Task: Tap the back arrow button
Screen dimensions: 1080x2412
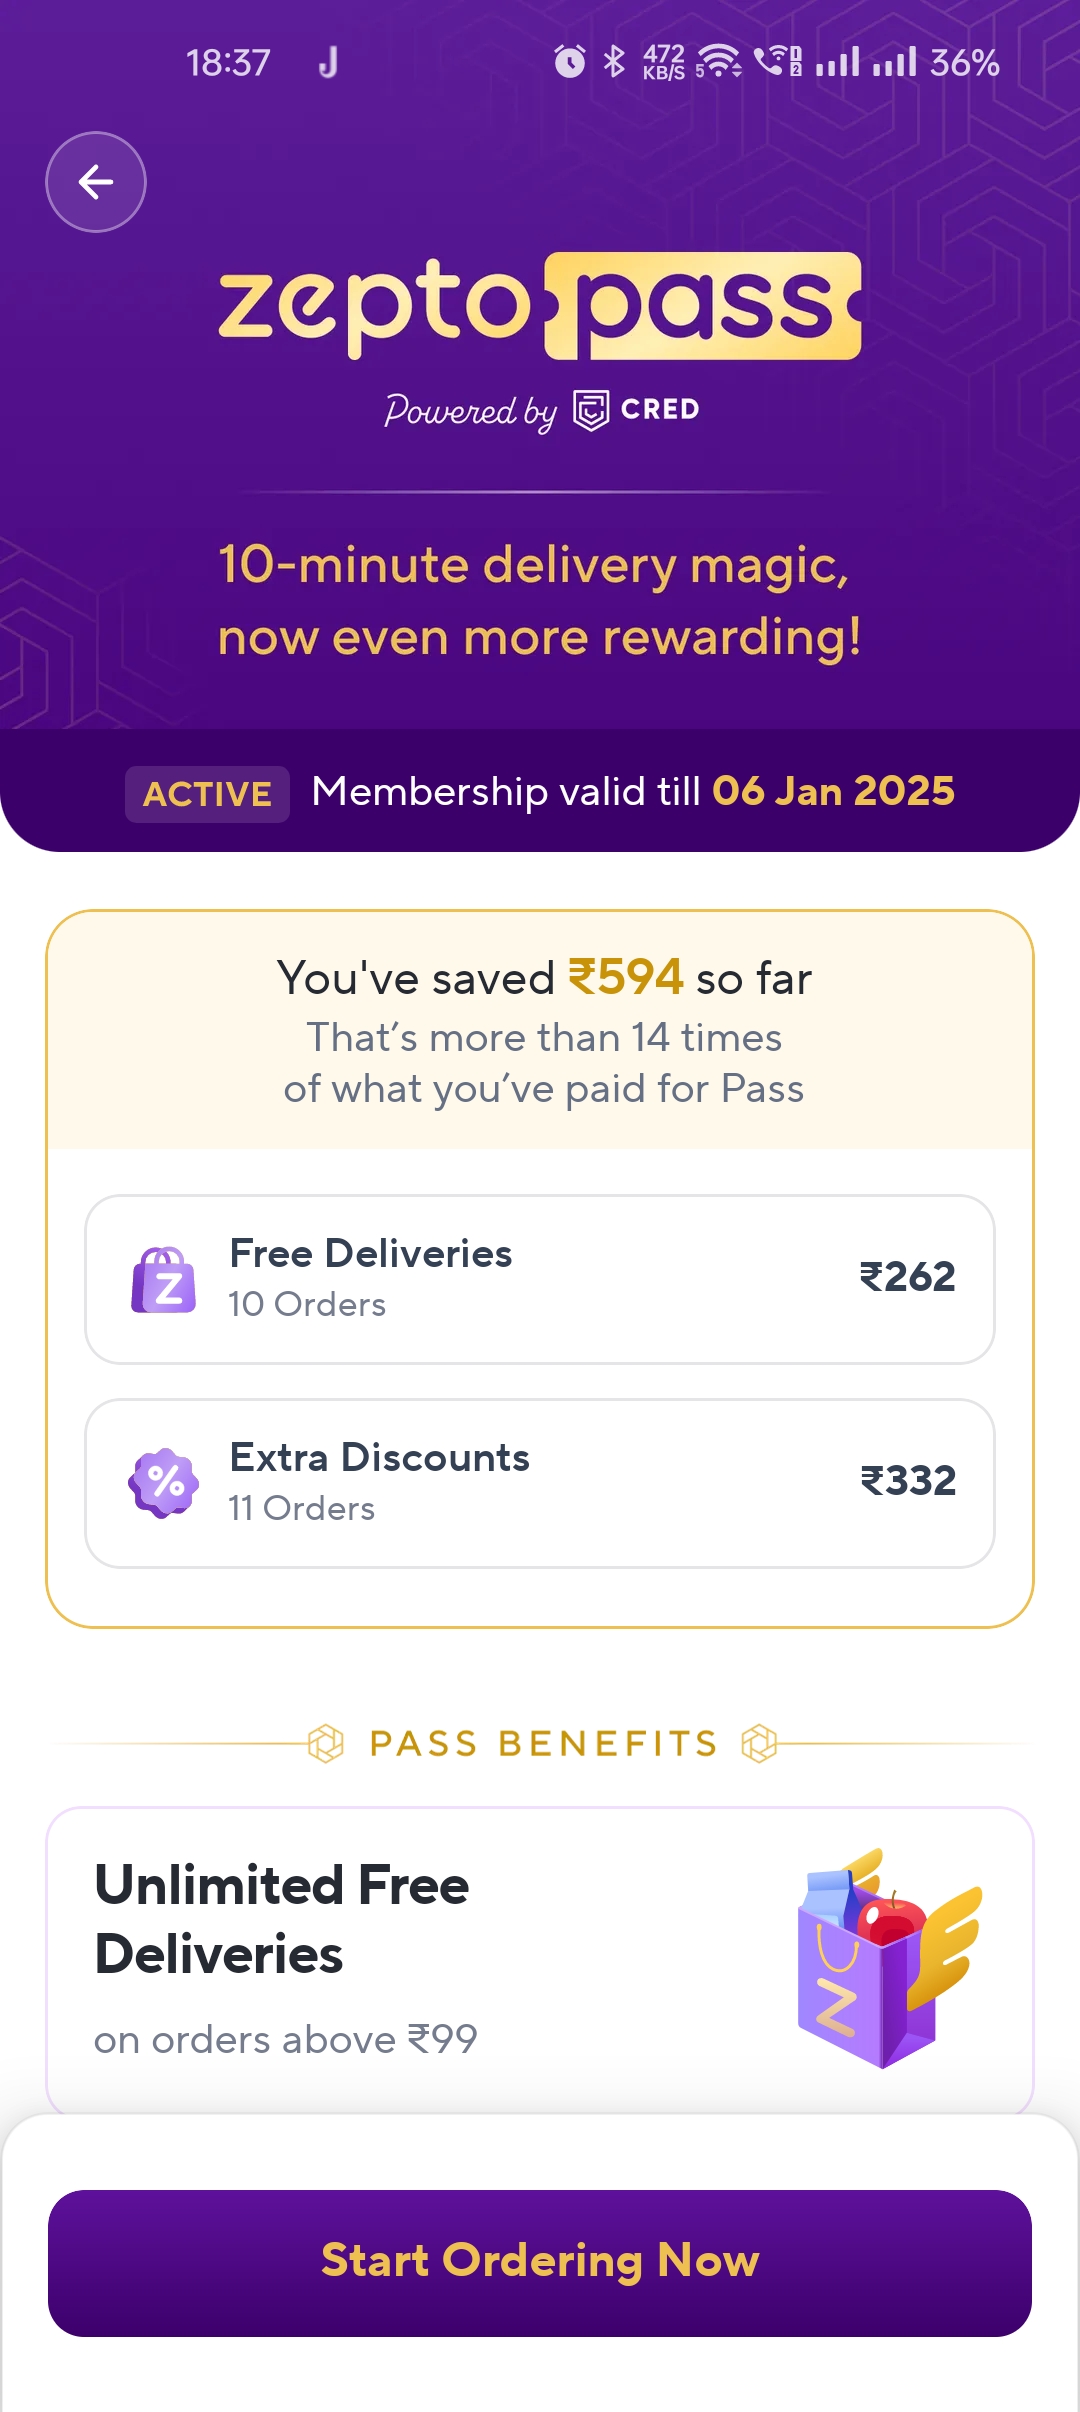Action: [96, 182]
